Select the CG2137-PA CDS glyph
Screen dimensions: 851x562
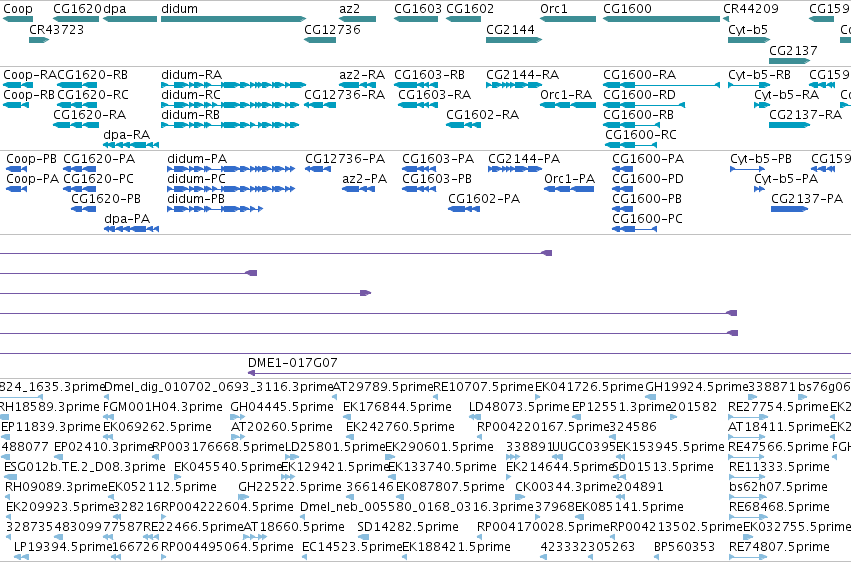(789, 209)
